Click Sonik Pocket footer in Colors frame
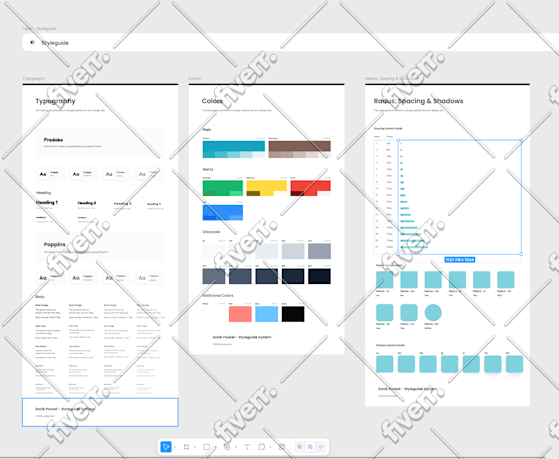The height and width of the screenshot is (459, 559). [242, 337]
